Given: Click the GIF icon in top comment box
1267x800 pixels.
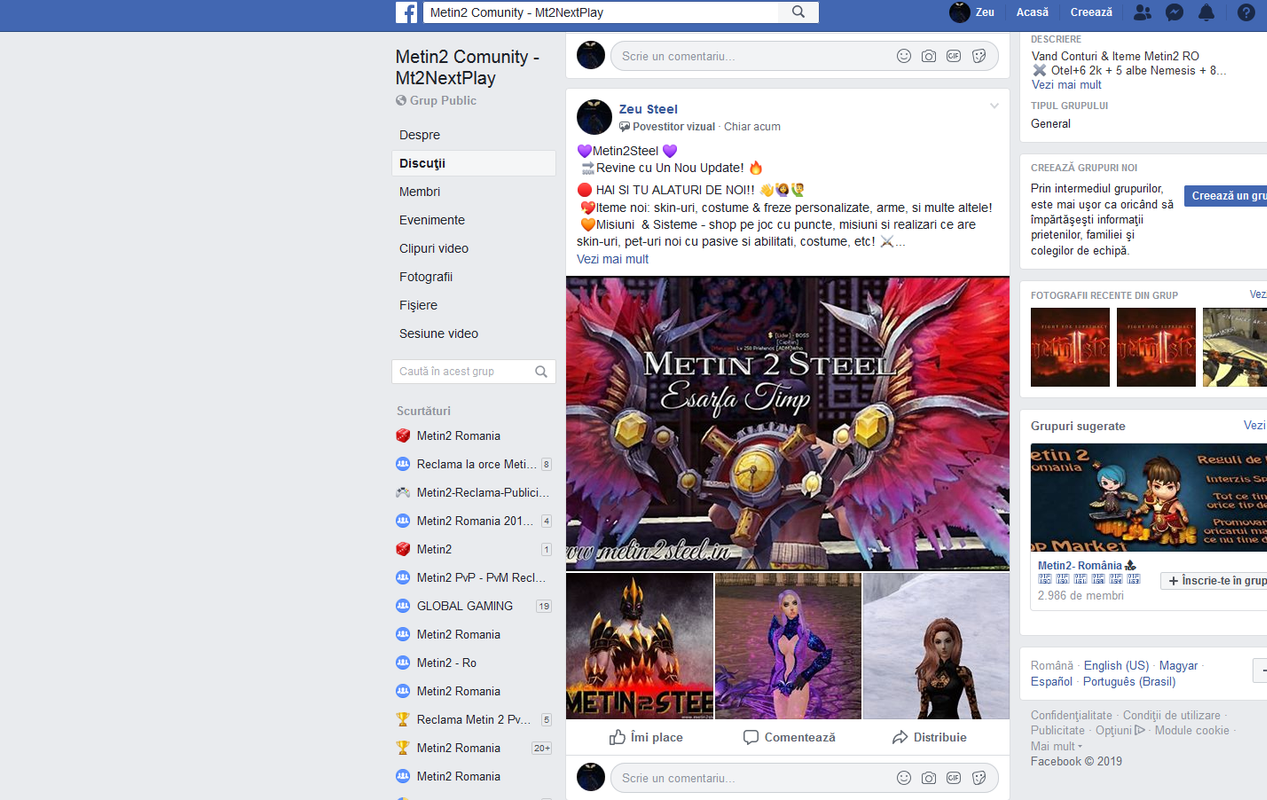Looking at the screenshot, I should click(x=954, y=56).
